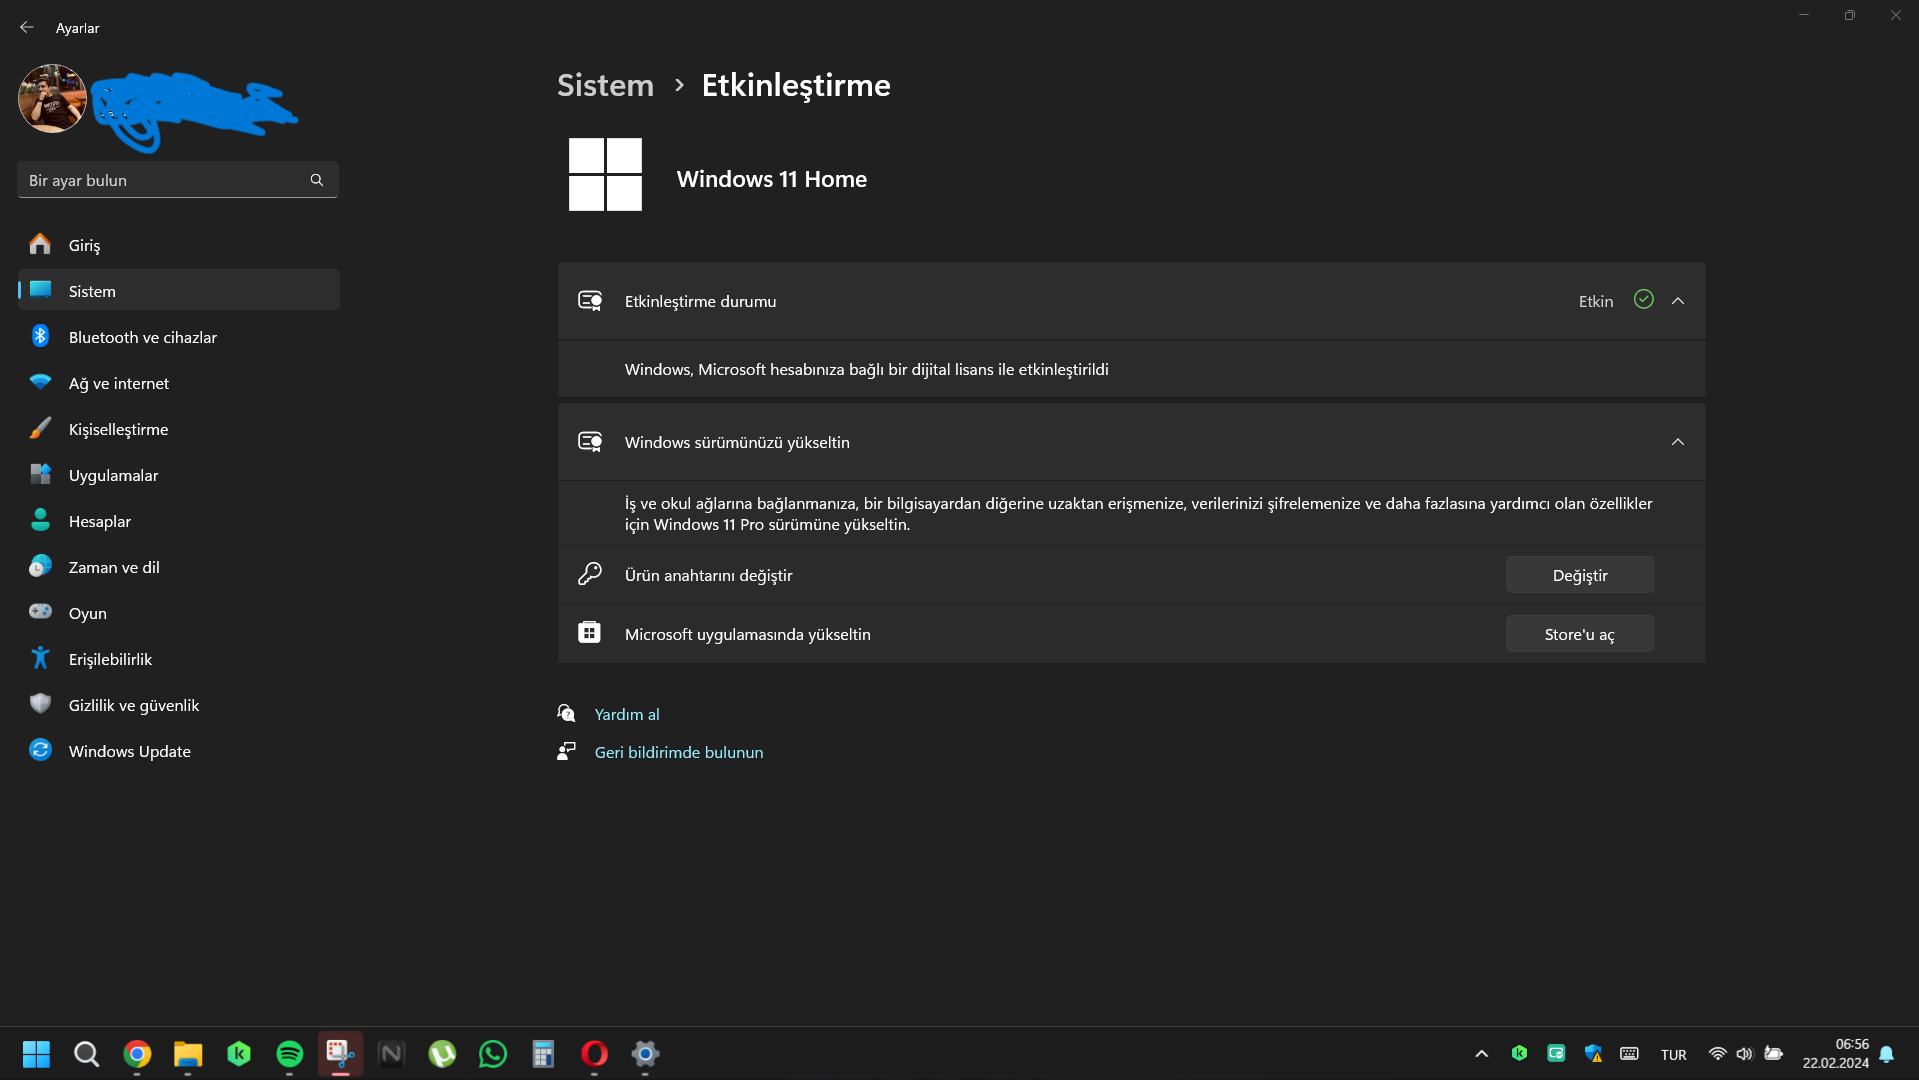Open uTorrent from the taskbar
Screen dimensions: 1919x1080
pyautogui.click(x=442, y=1054)
